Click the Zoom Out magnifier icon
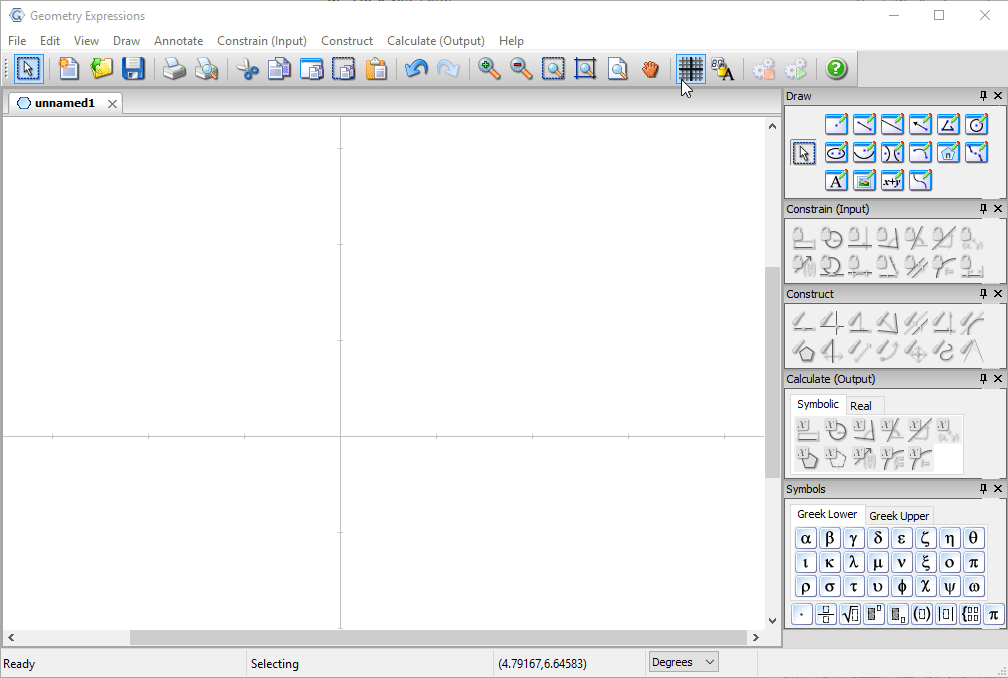This screenshot has height=678, width=1008. (x=521, y=69)
